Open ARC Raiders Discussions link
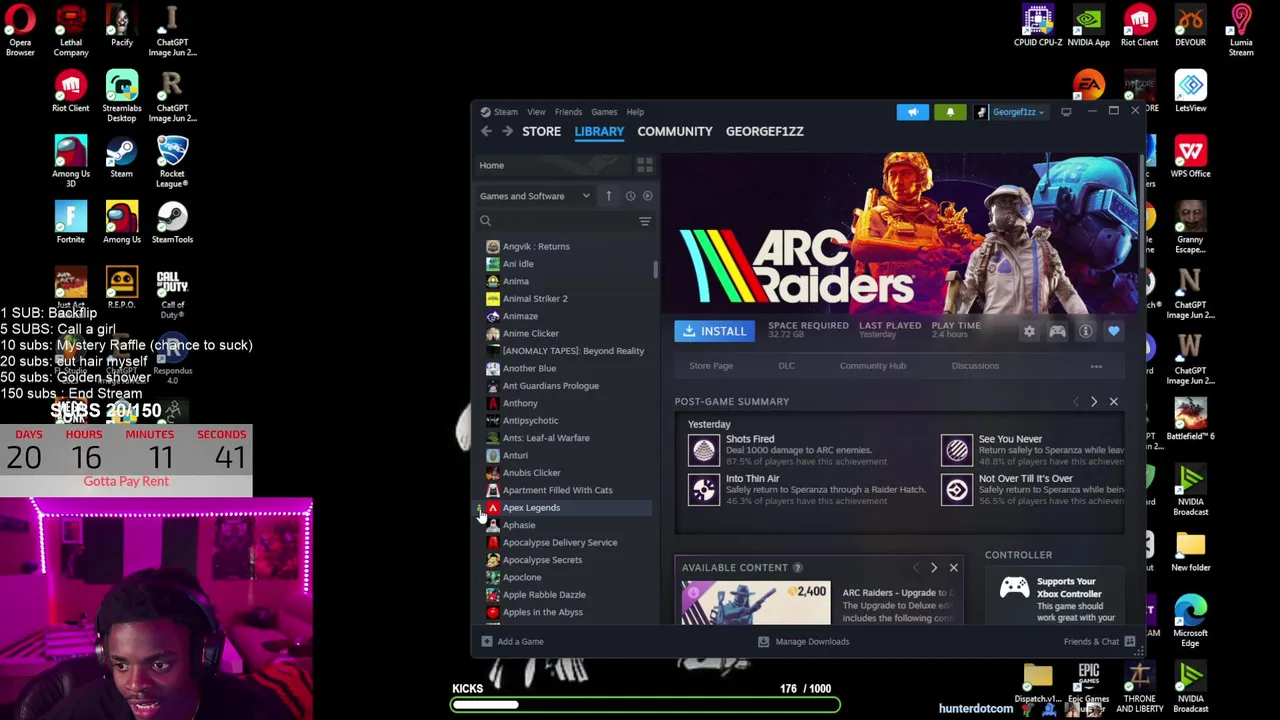Screen dimensions: 1280x720 click(x=975, y=366)
